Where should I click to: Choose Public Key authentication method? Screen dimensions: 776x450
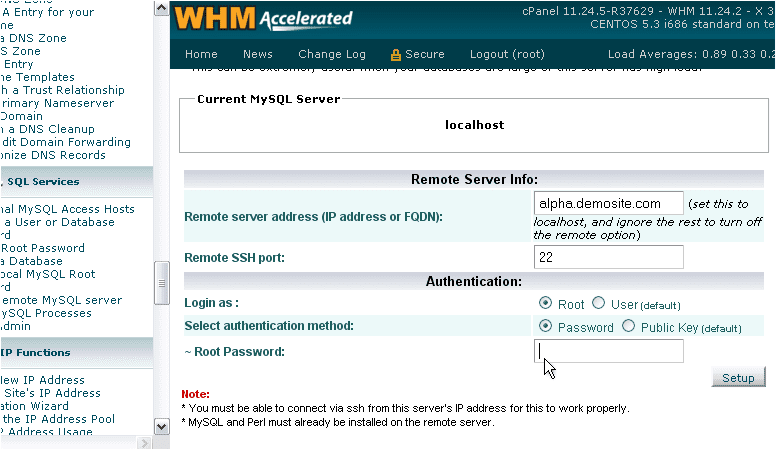click(x=629, y=326)
